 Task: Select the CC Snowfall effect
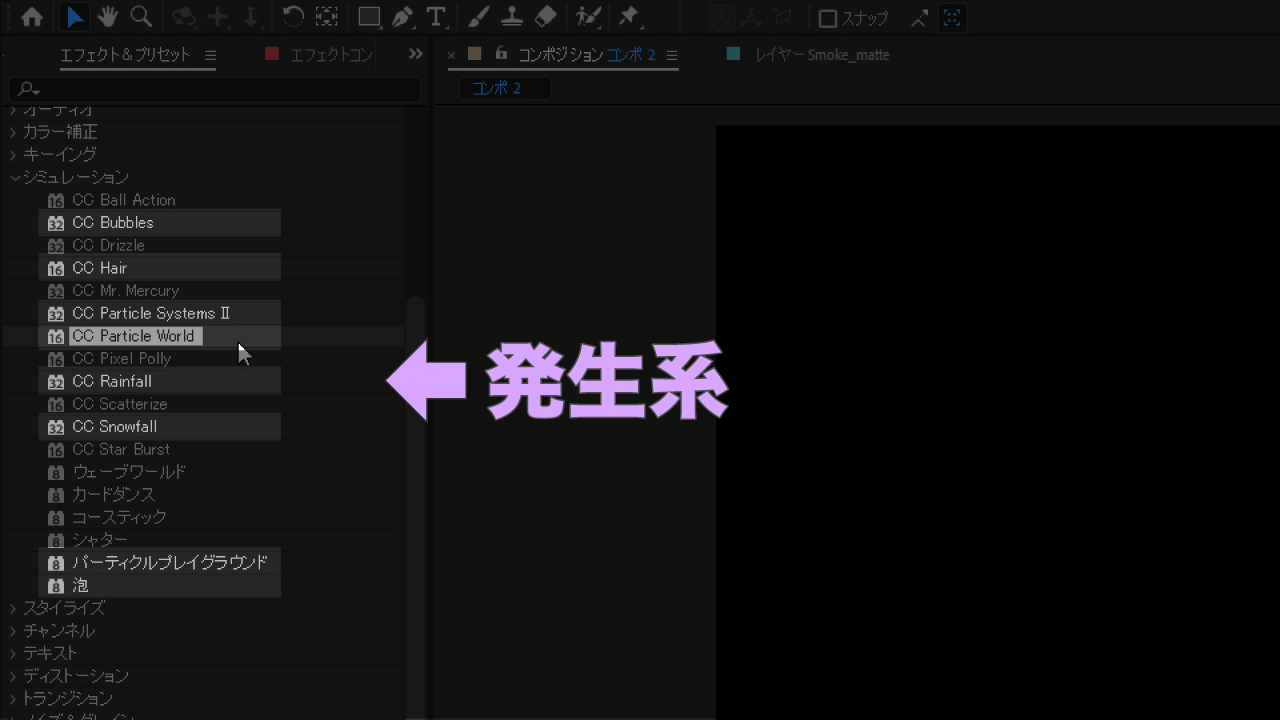(x=114, y=427)
